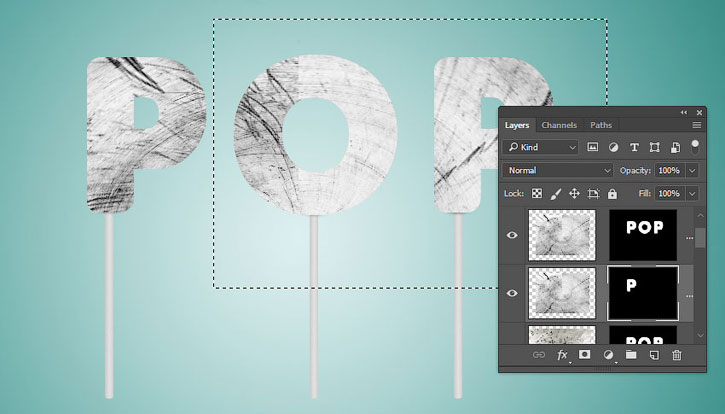
Task: Select the POP layer mask thumbnail
Action: (x=643, y=235)
